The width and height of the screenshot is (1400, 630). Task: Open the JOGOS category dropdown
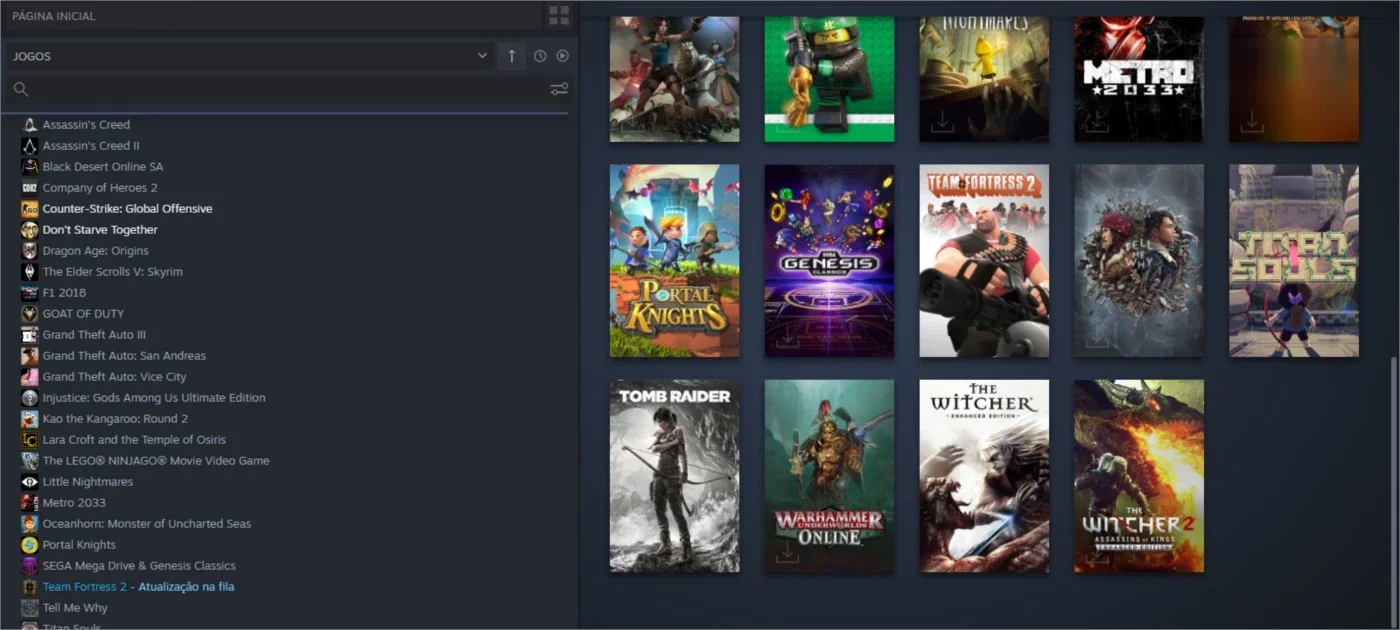[x=250, y=56]
